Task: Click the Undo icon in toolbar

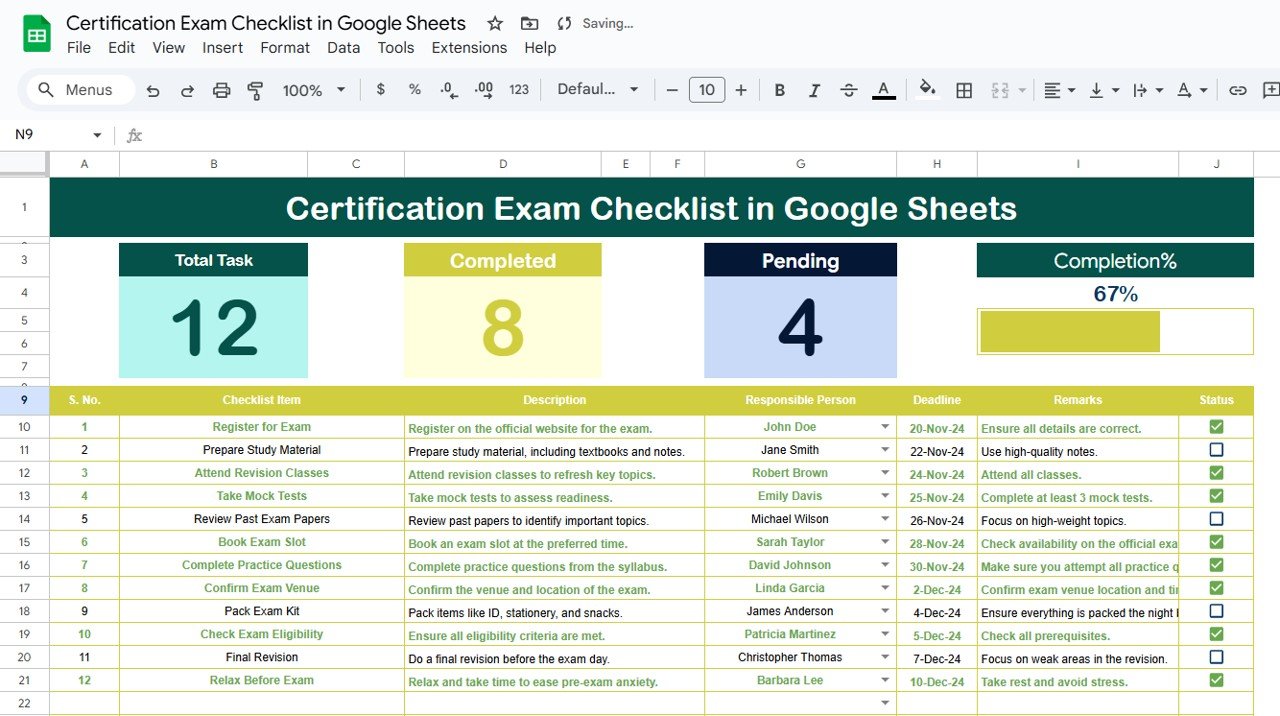Action: pyautogui.click(x=153, y=90)
